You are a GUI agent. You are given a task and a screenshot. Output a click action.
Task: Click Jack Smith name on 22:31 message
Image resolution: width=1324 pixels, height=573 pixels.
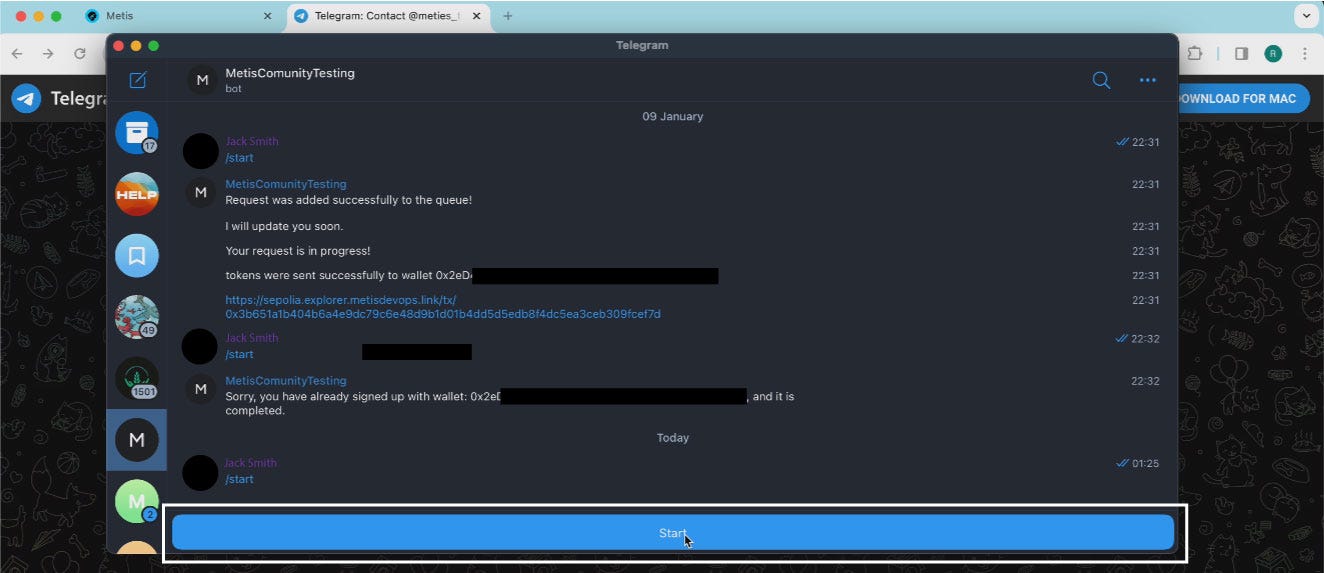click(252, 141)
